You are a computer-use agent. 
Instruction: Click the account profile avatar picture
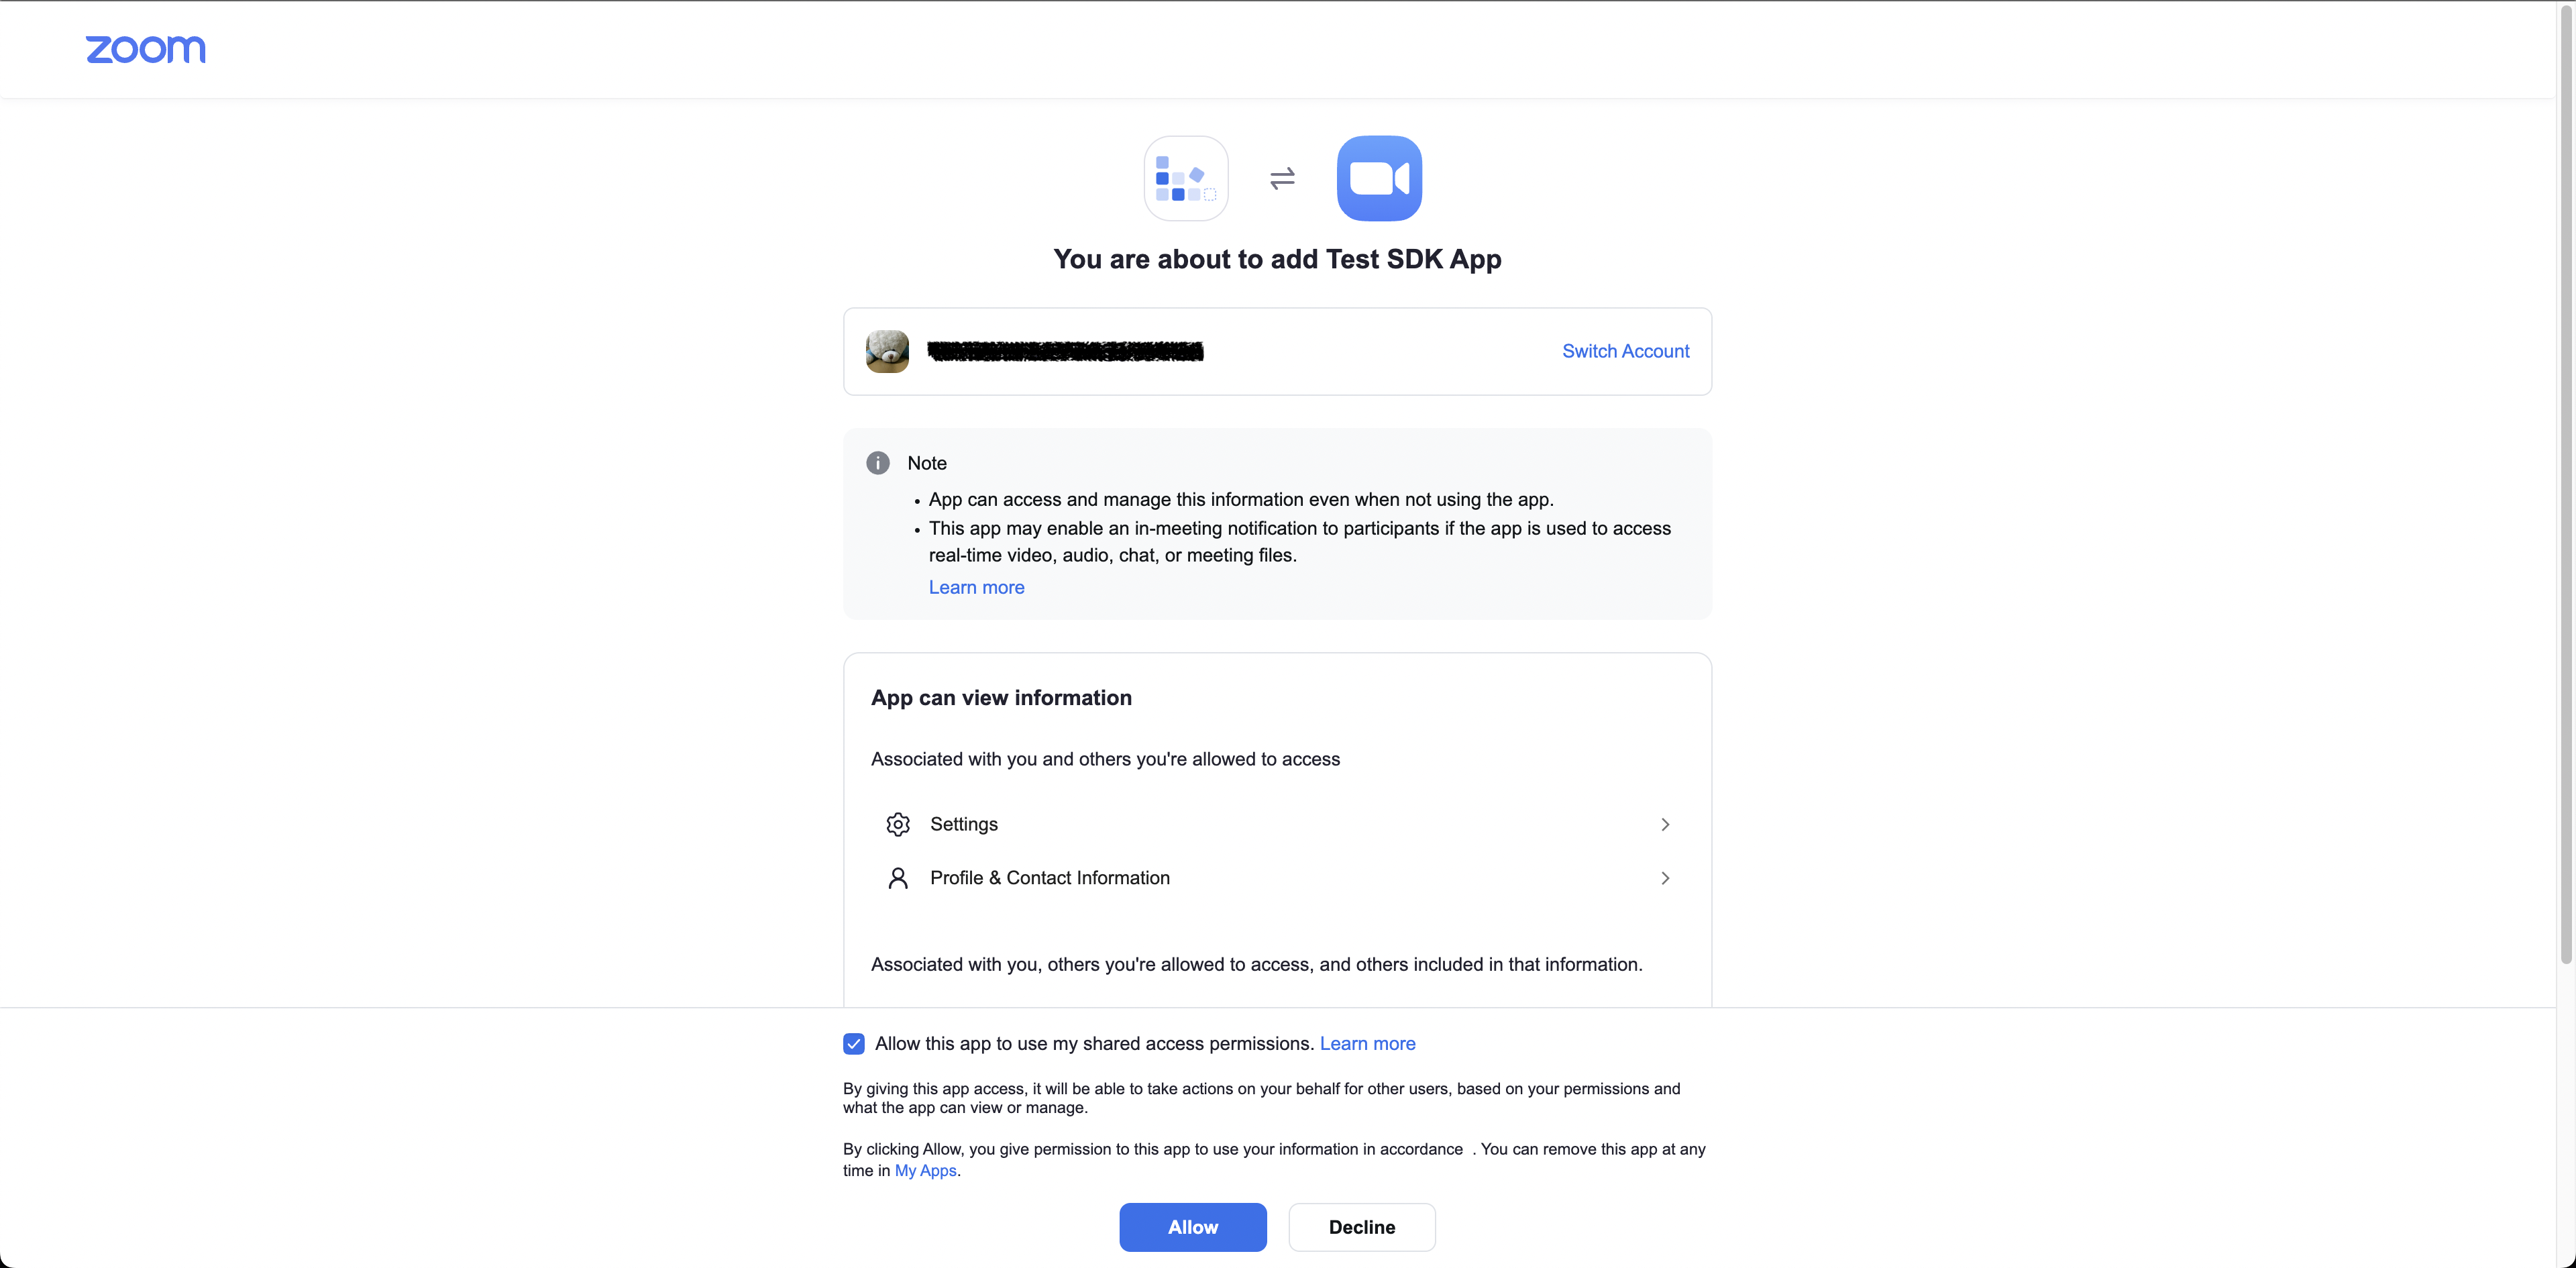coord(886,351)
